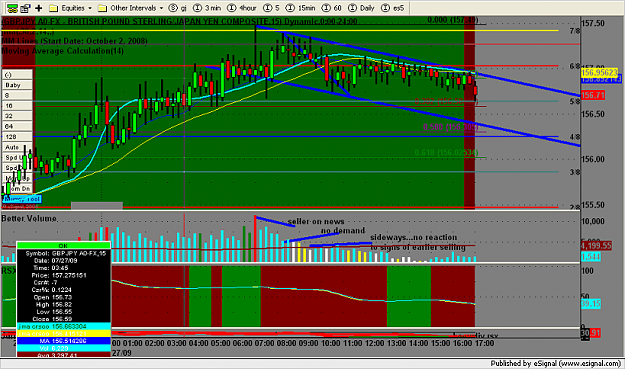
Task: Click the 'MM Lines (Start Date: October 2, 2008)' label
Action: pos(75,41)
